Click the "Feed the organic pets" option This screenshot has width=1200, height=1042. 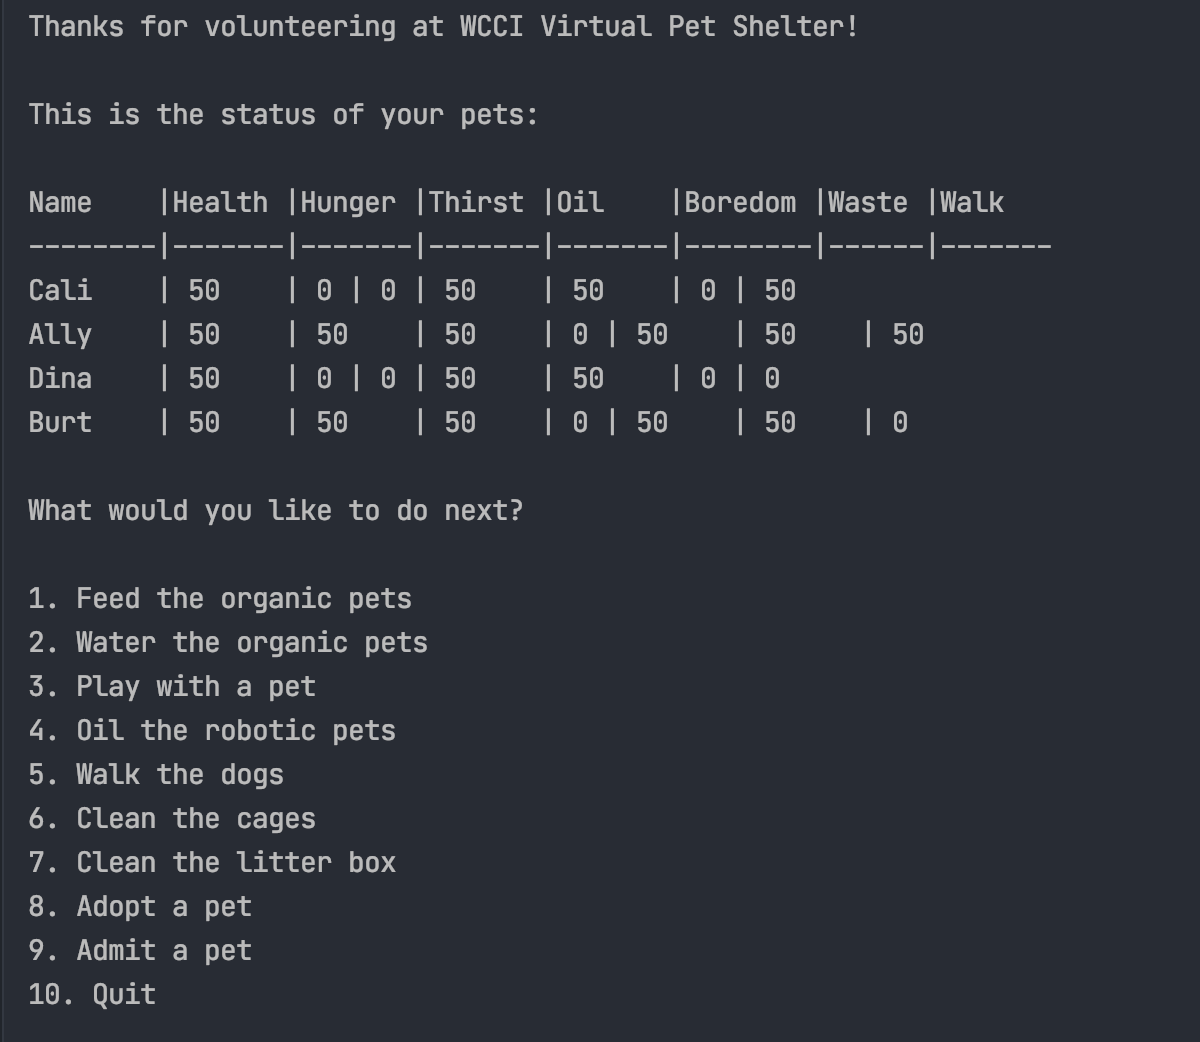click(x=220, y=599)
